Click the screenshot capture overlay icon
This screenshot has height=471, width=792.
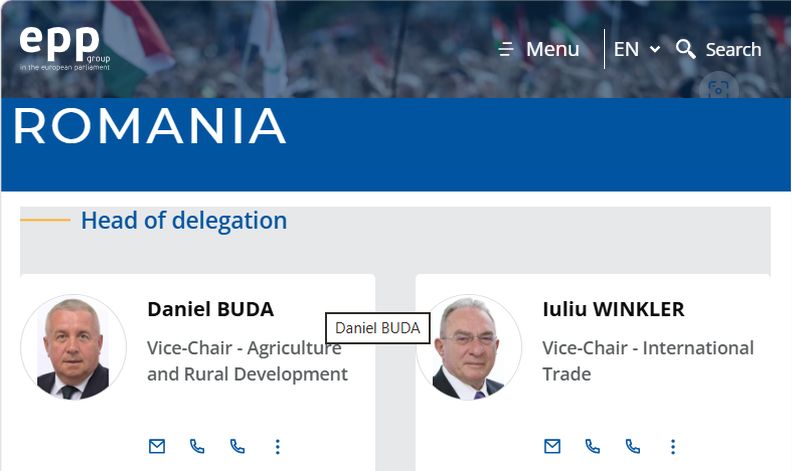point(718,89)
